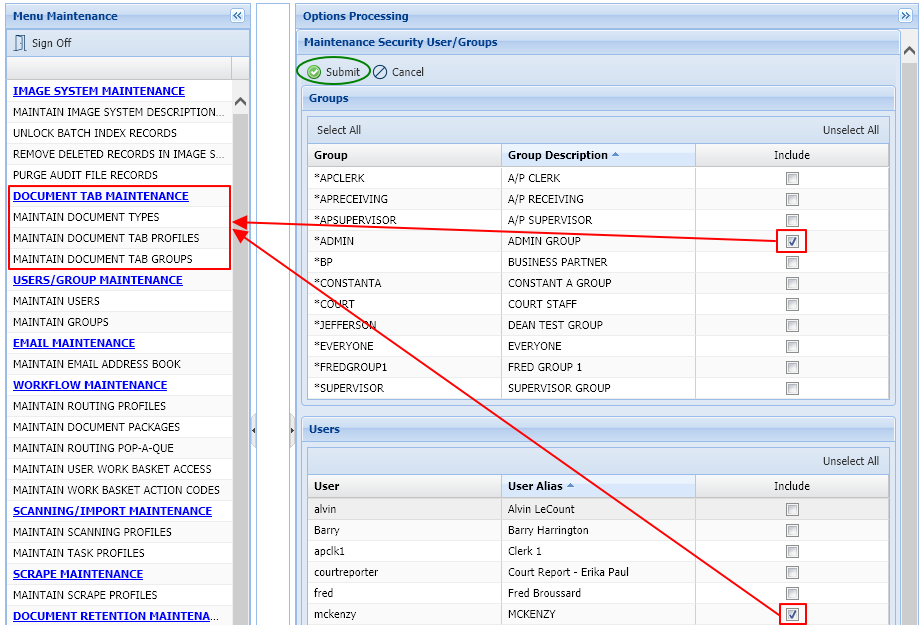
Task: Collapse the Menu Maintenance panel with double-left chevron
Action: [x=237, y=16]
